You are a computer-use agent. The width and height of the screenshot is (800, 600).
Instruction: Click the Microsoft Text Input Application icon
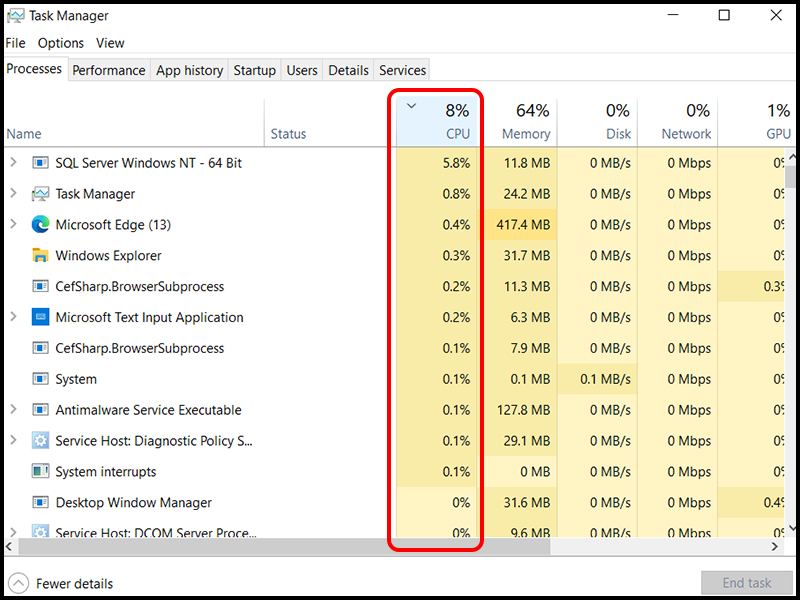point(41,317)
